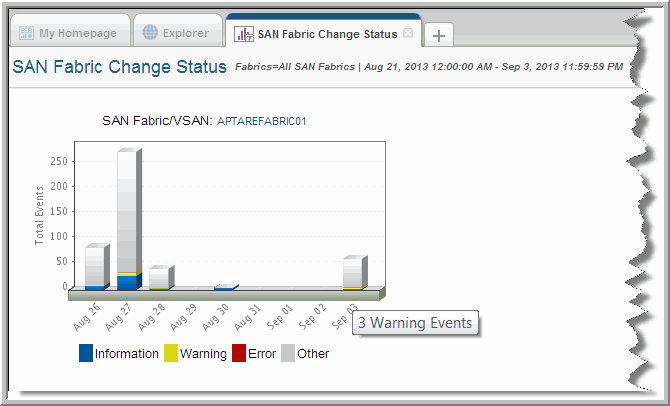Click the Sep 03 bar in chart
Viewport: 670px width, 406px height.
point(352,273)
